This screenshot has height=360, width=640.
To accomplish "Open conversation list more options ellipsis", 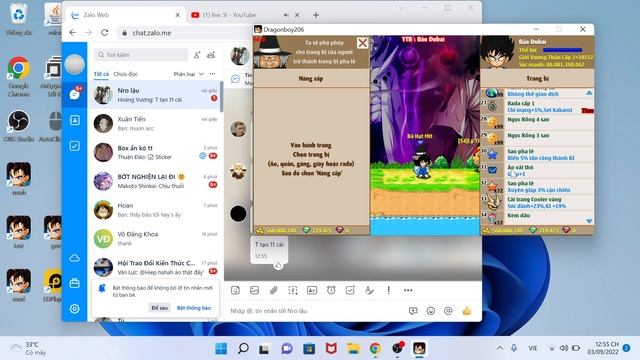I will [212, 74].
